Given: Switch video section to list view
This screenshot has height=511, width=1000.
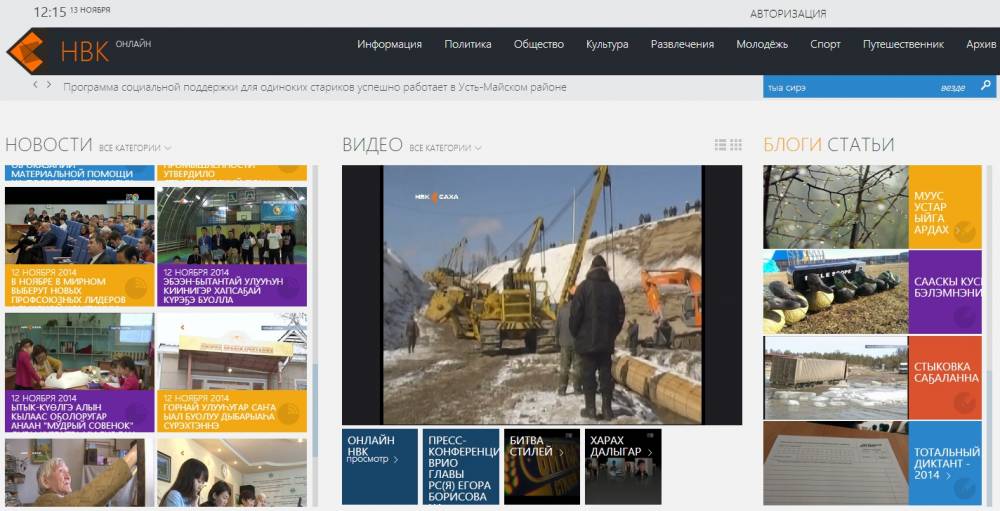Looking at the screenshot, I should click(720, 145).
